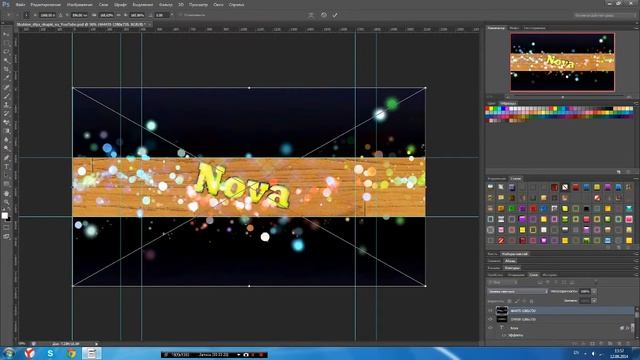Select the History Brush tool
The height and width of the screenshot is (360, 640).
pyautogui.click(x=7, y=113)
